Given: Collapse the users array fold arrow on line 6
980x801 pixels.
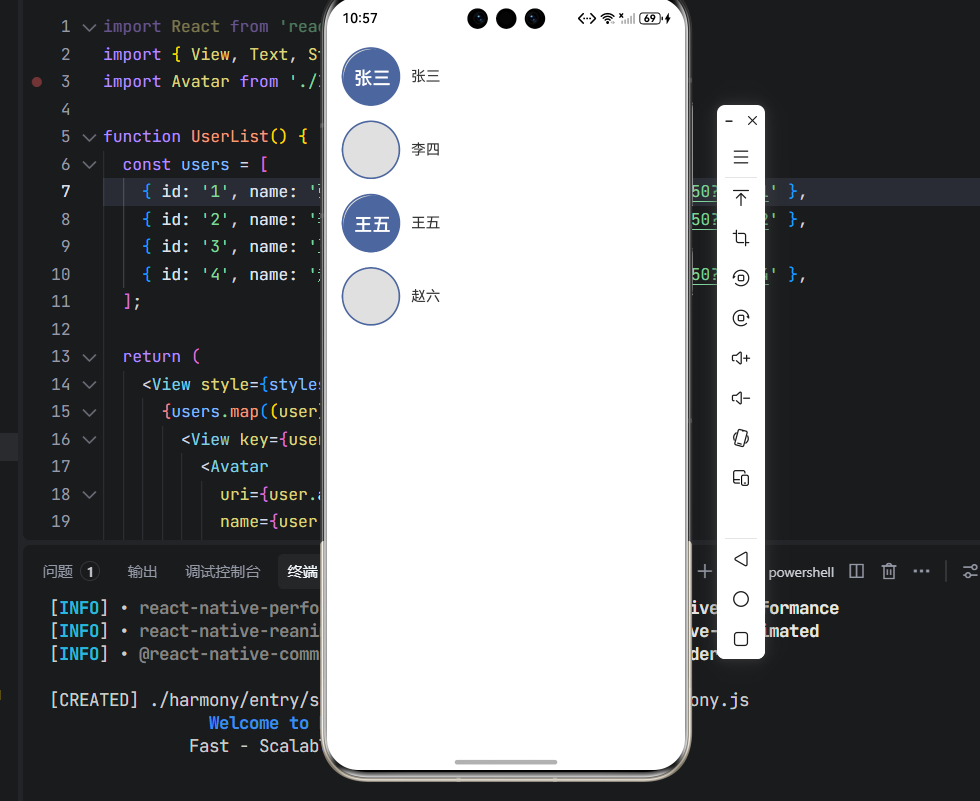Looking at the screenshot, I should coord(89,165).
